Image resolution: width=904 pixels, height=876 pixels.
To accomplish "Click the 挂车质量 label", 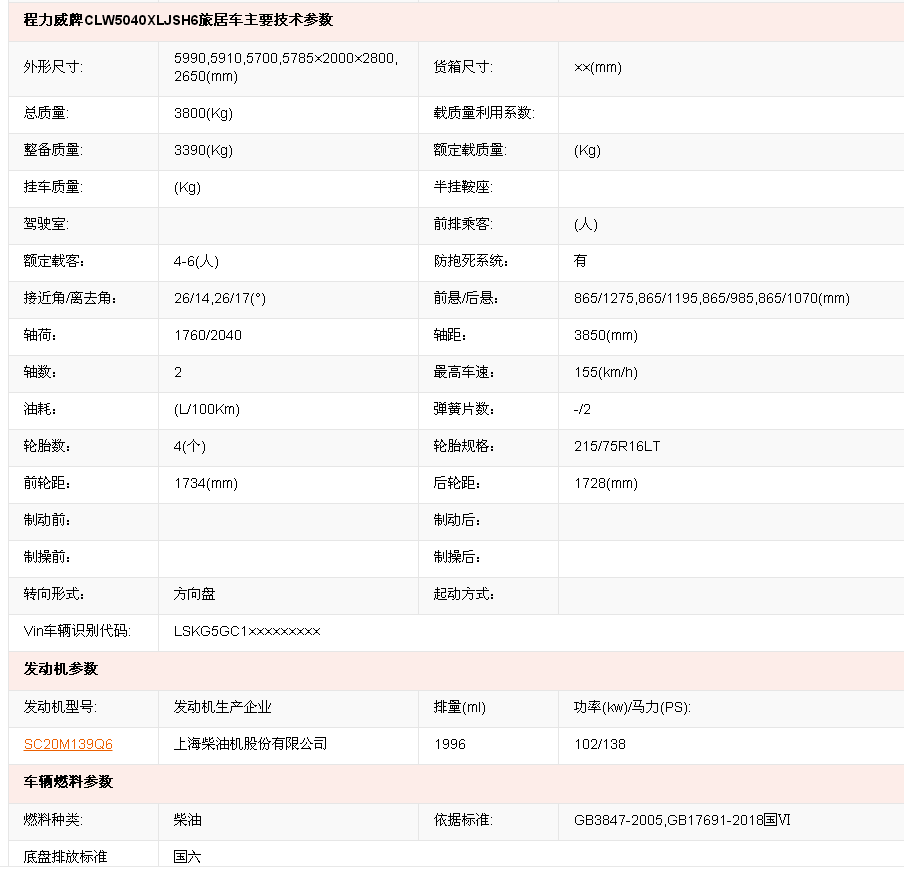I will pos(53,187).
